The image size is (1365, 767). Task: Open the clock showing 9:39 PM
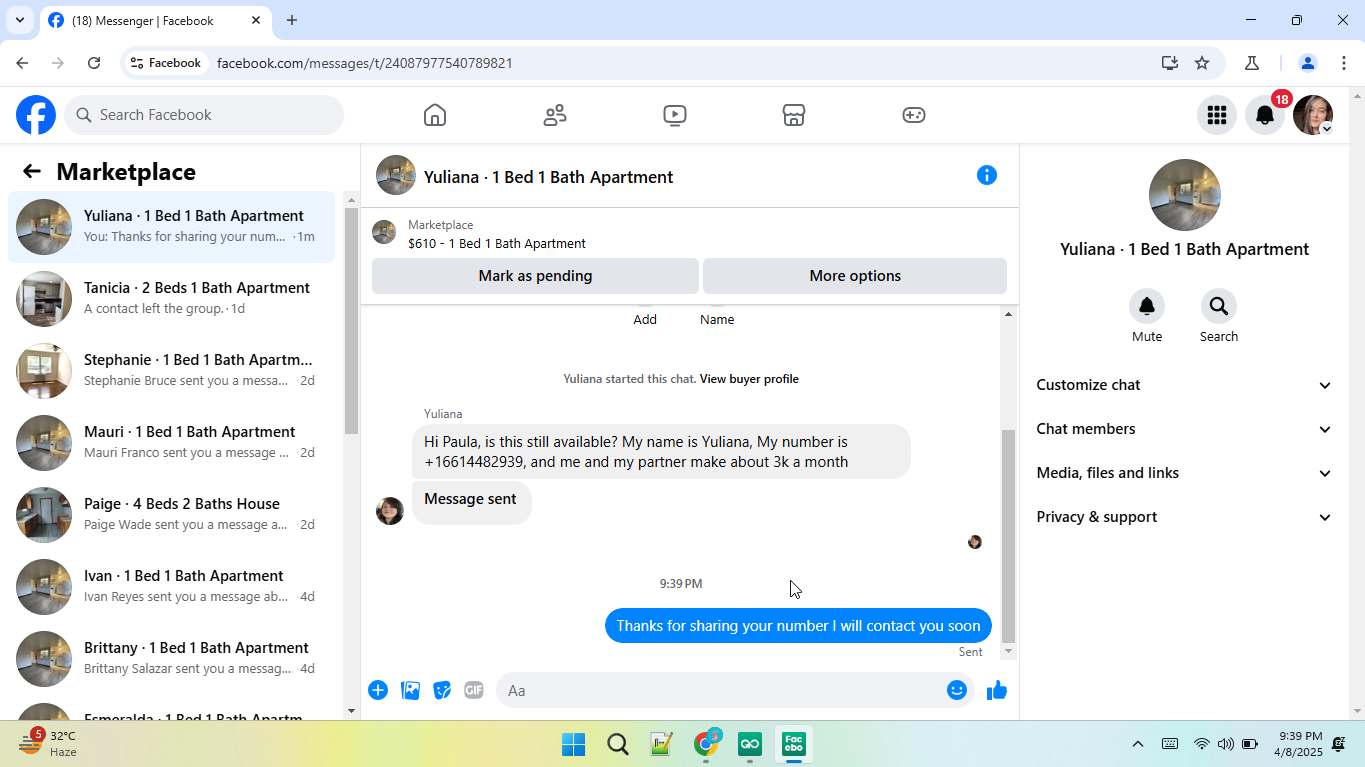1300,744
